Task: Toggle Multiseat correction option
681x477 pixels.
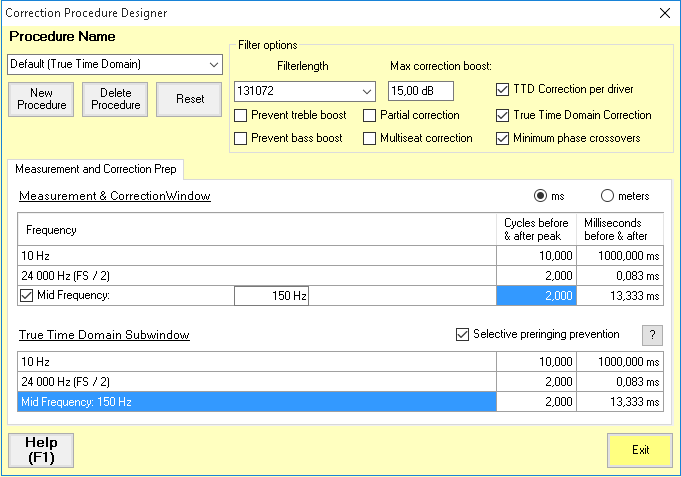Action: pyautogui.click(x=370, y=138)
